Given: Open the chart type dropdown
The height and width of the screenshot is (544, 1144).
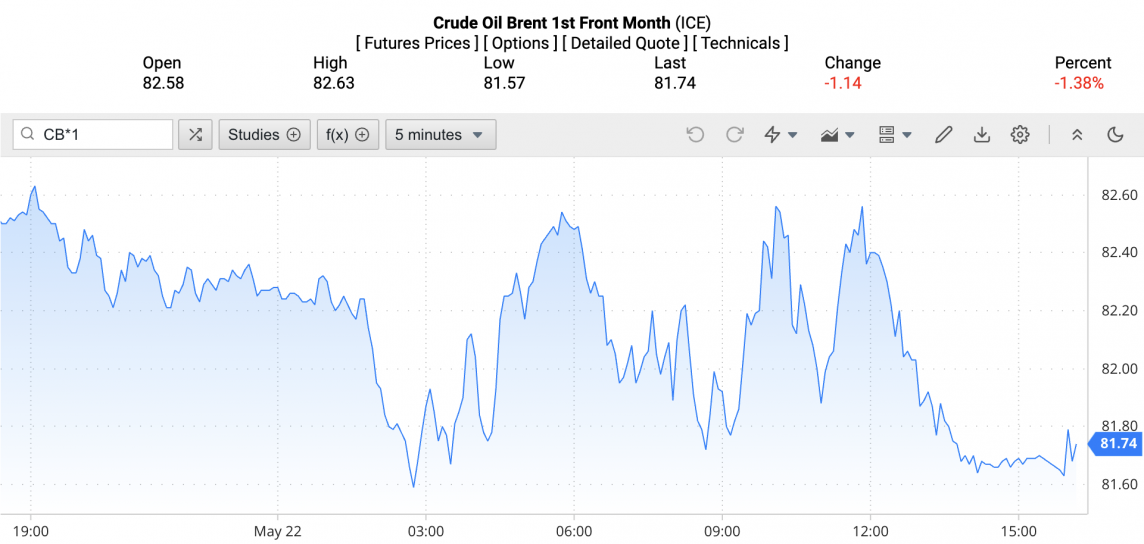Looking at the screenshot, I should [x=837, y=135].
